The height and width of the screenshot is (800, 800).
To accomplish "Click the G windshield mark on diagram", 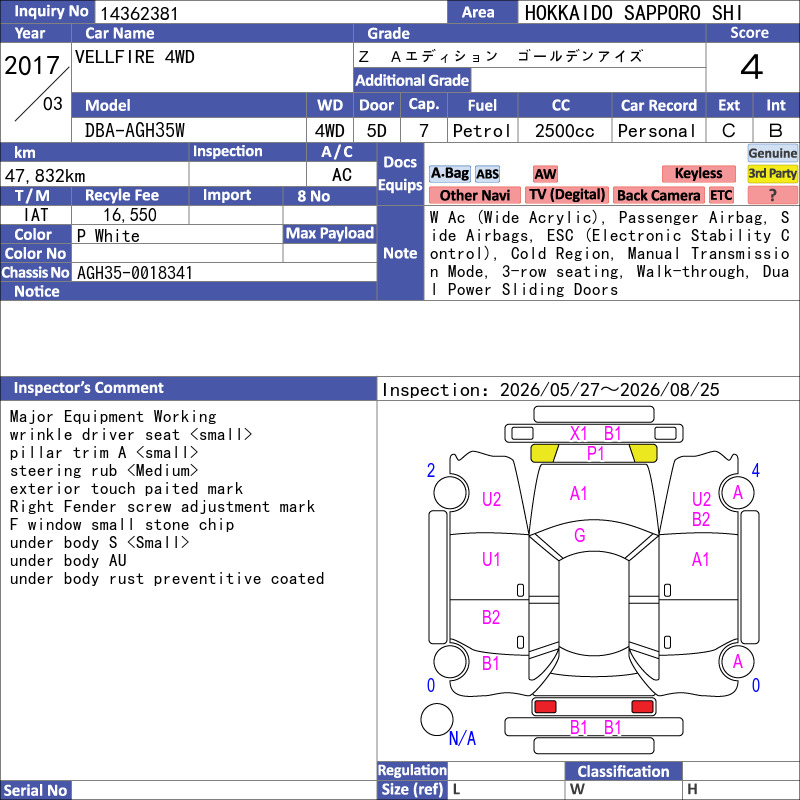I will pyautogui.click(x=580, y=535).
